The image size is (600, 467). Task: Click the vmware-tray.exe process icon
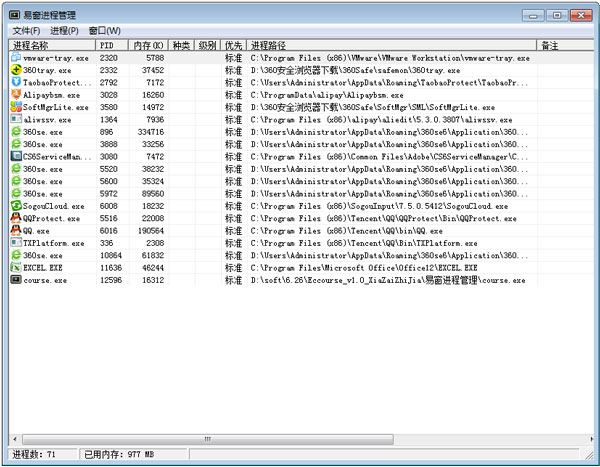point(16,57)
